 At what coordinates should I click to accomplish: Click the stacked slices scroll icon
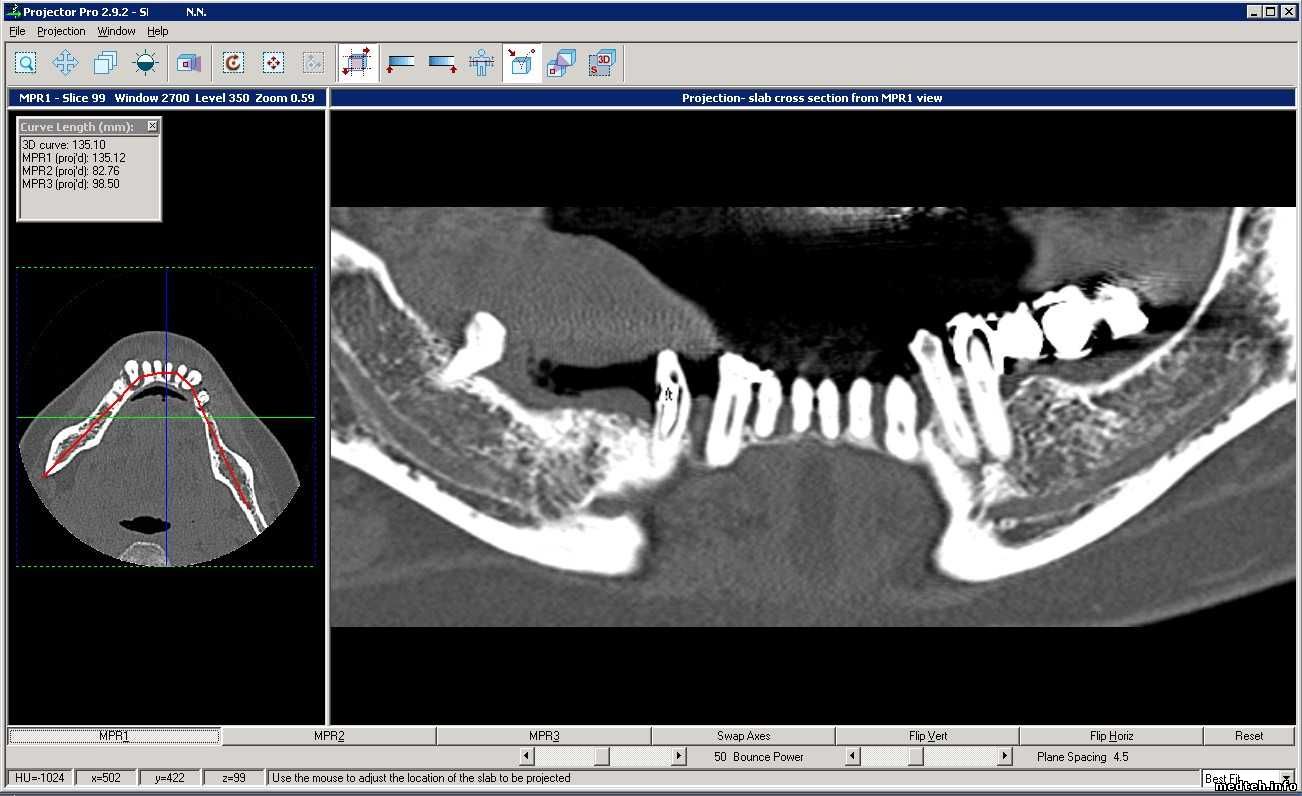coord(105,64)
